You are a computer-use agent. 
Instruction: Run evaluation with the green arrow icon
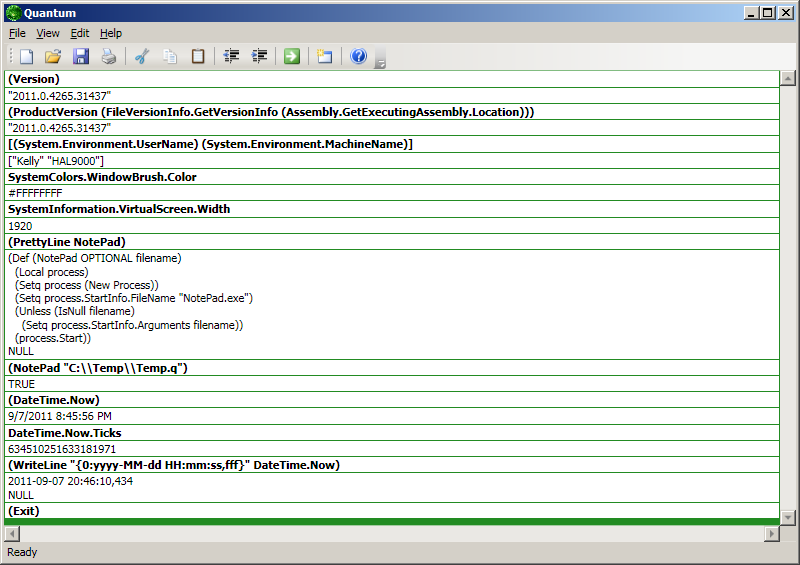click(292, 56)
